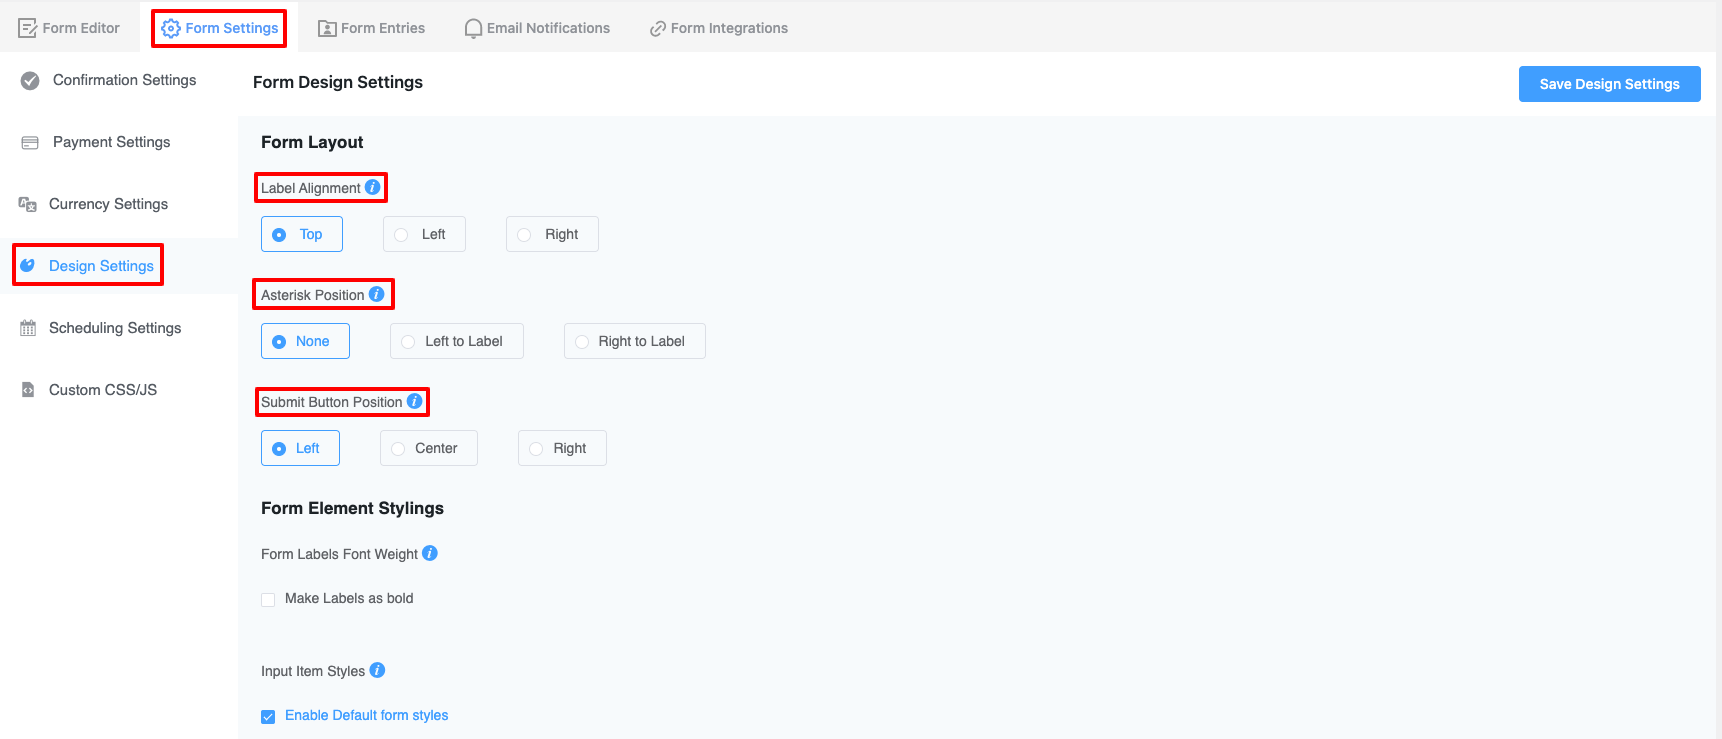Viewport: 1722px width, 739px height.
Task: Set submit button position to Center
Action: coord(429,448)
